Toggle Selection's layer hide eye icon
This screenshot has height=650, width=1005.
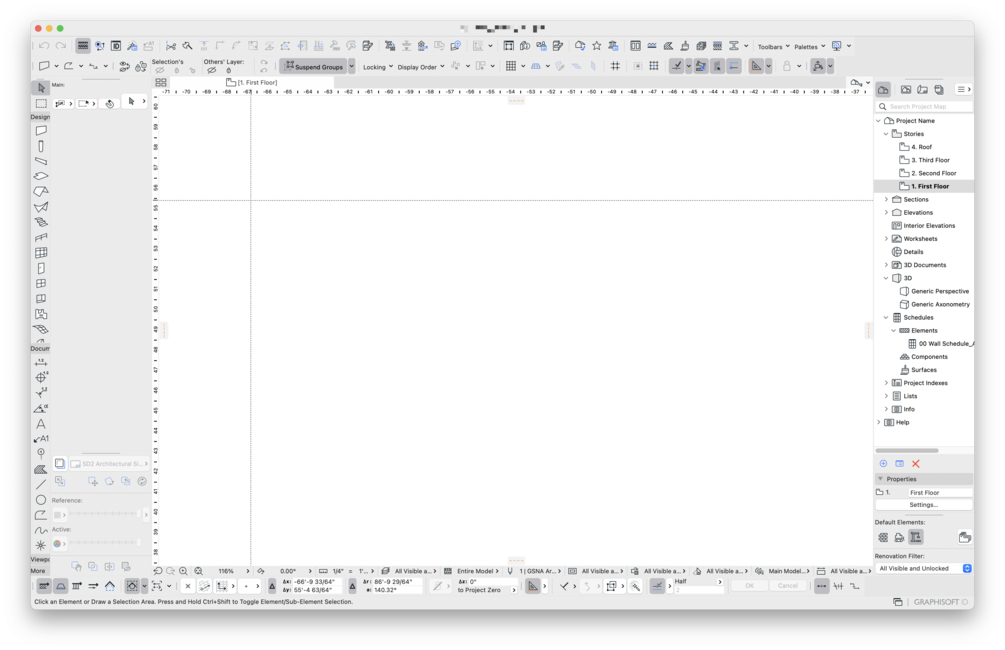(160, 71)
